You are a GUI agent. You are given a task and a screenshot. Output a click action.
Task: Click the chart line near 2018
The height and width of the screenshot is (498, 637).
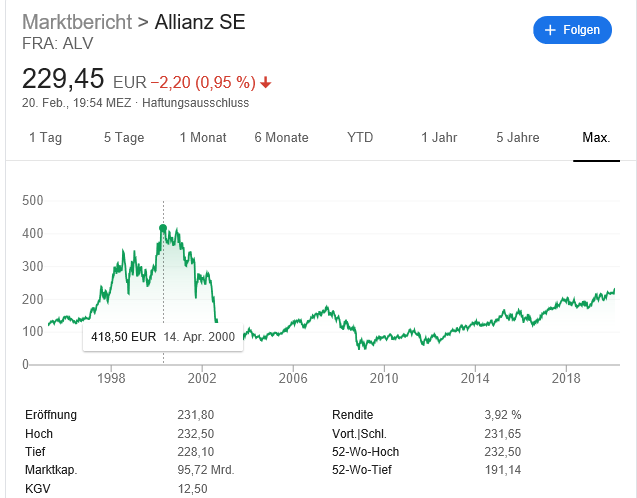(567, 300)
